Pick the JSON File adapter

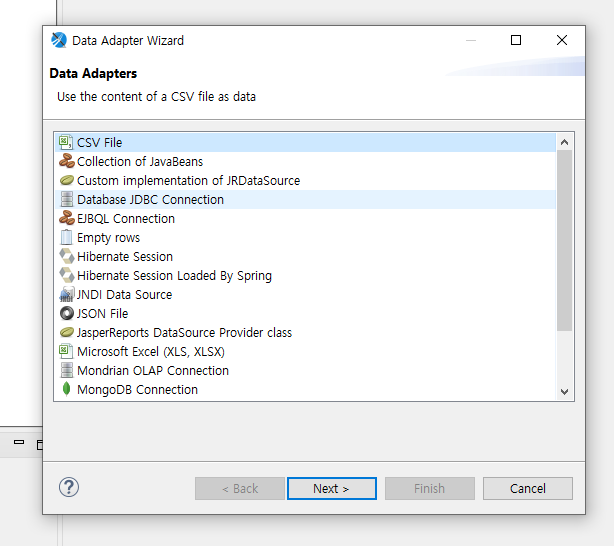point(305,313)
